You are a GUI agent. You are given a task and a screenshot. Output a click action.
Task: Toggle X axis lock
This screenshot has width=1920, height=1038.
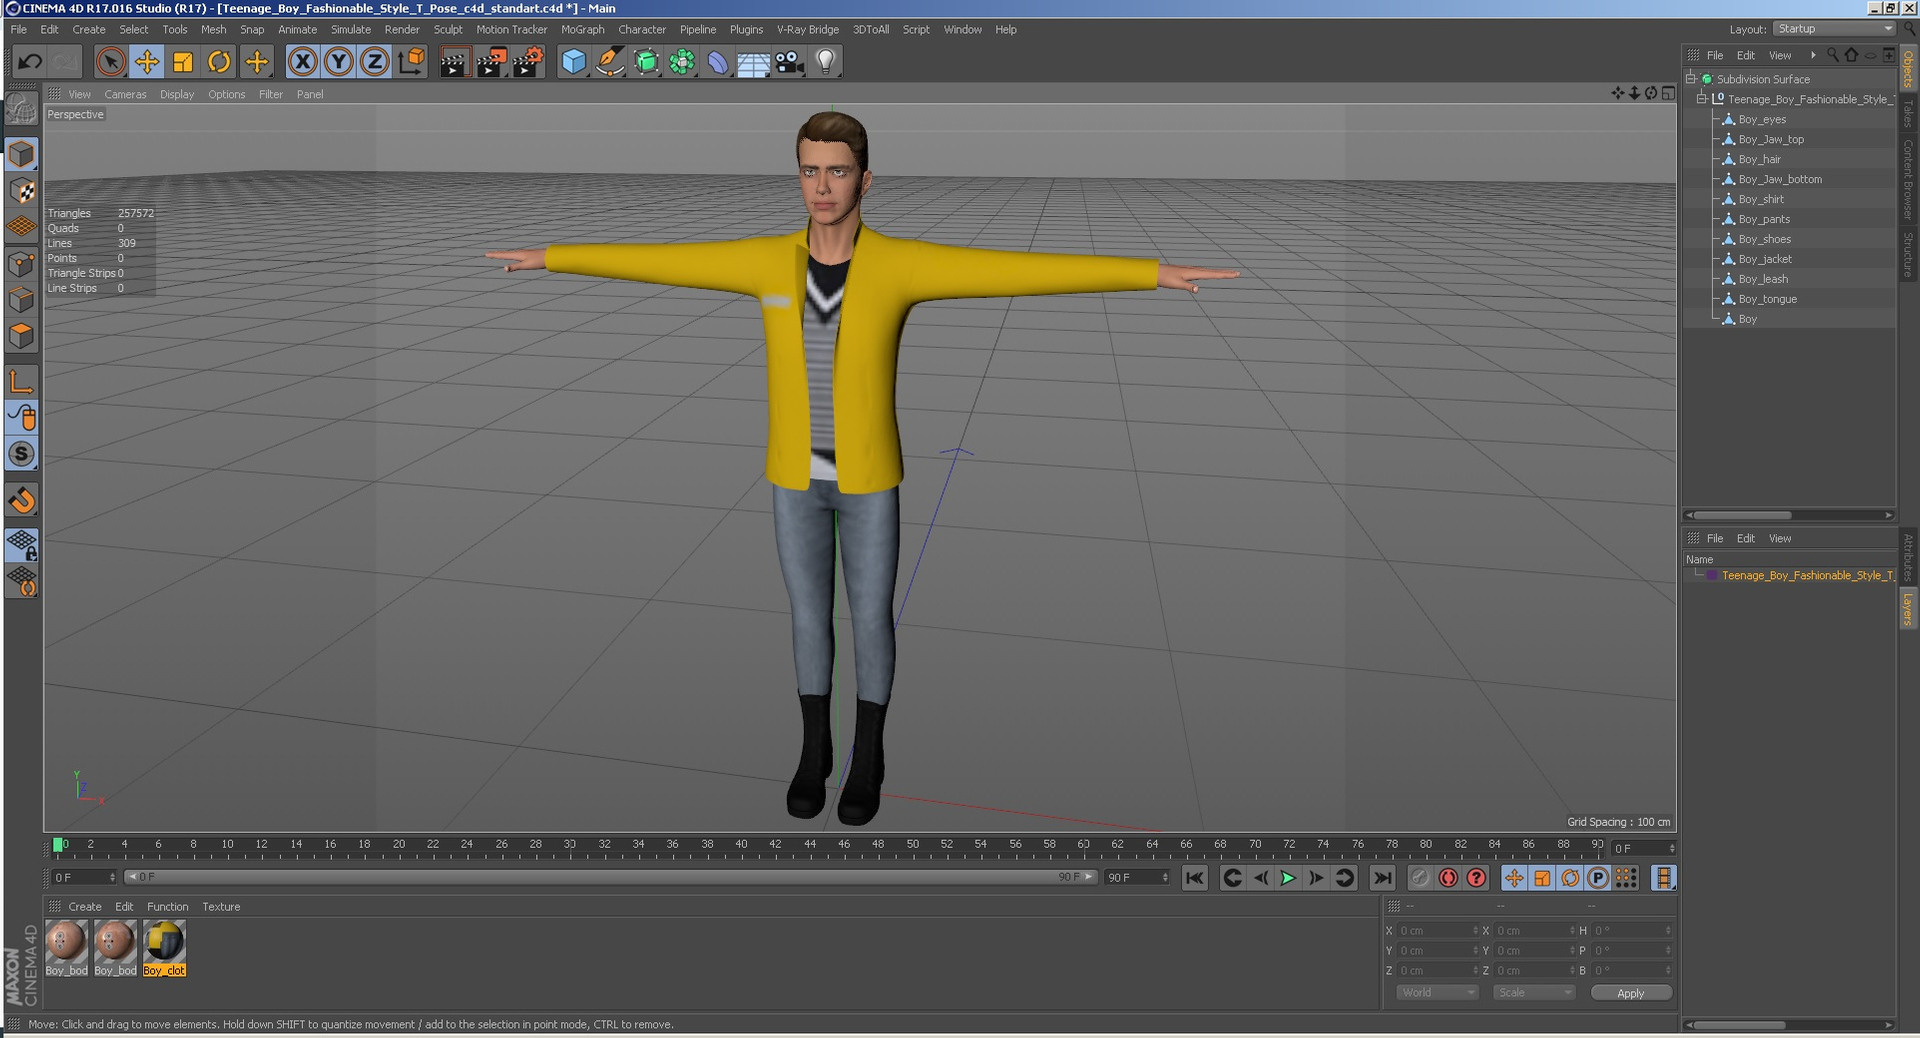click(x=302, y=62)
